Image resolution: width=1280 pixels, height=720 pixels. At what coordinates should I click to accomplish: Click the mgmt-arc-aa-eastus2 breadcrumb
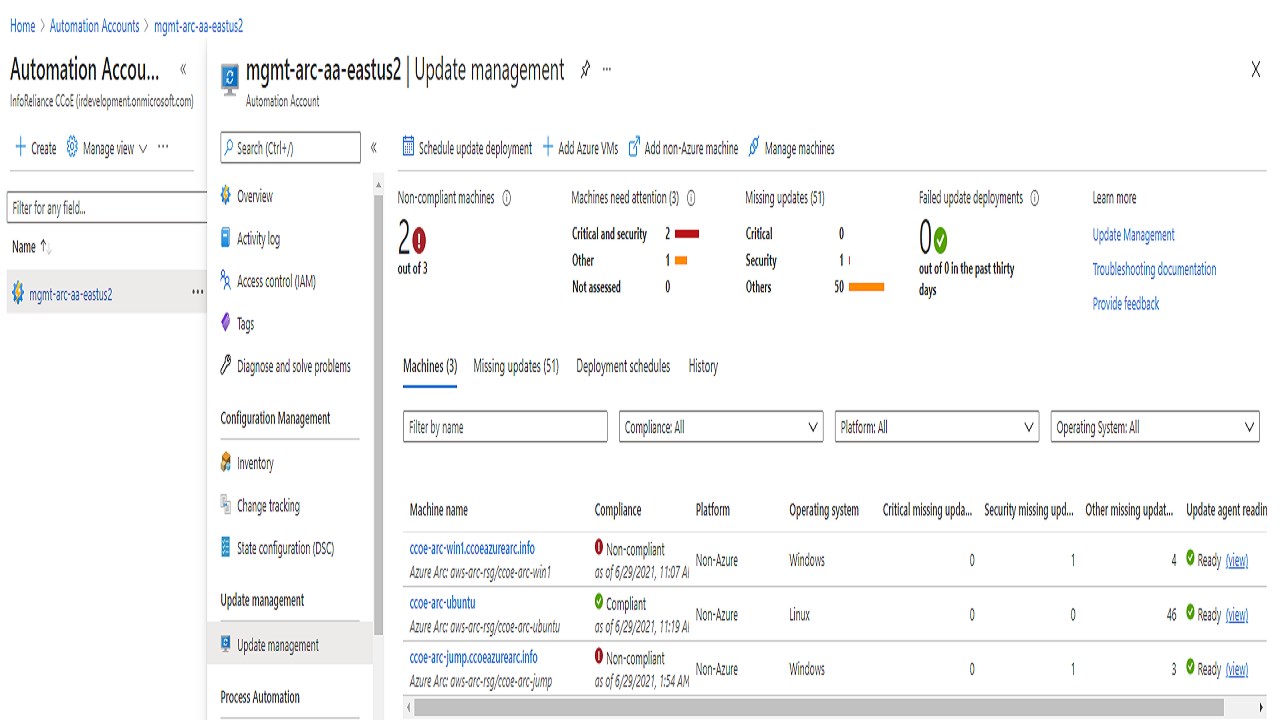click(x=199, y=26)
